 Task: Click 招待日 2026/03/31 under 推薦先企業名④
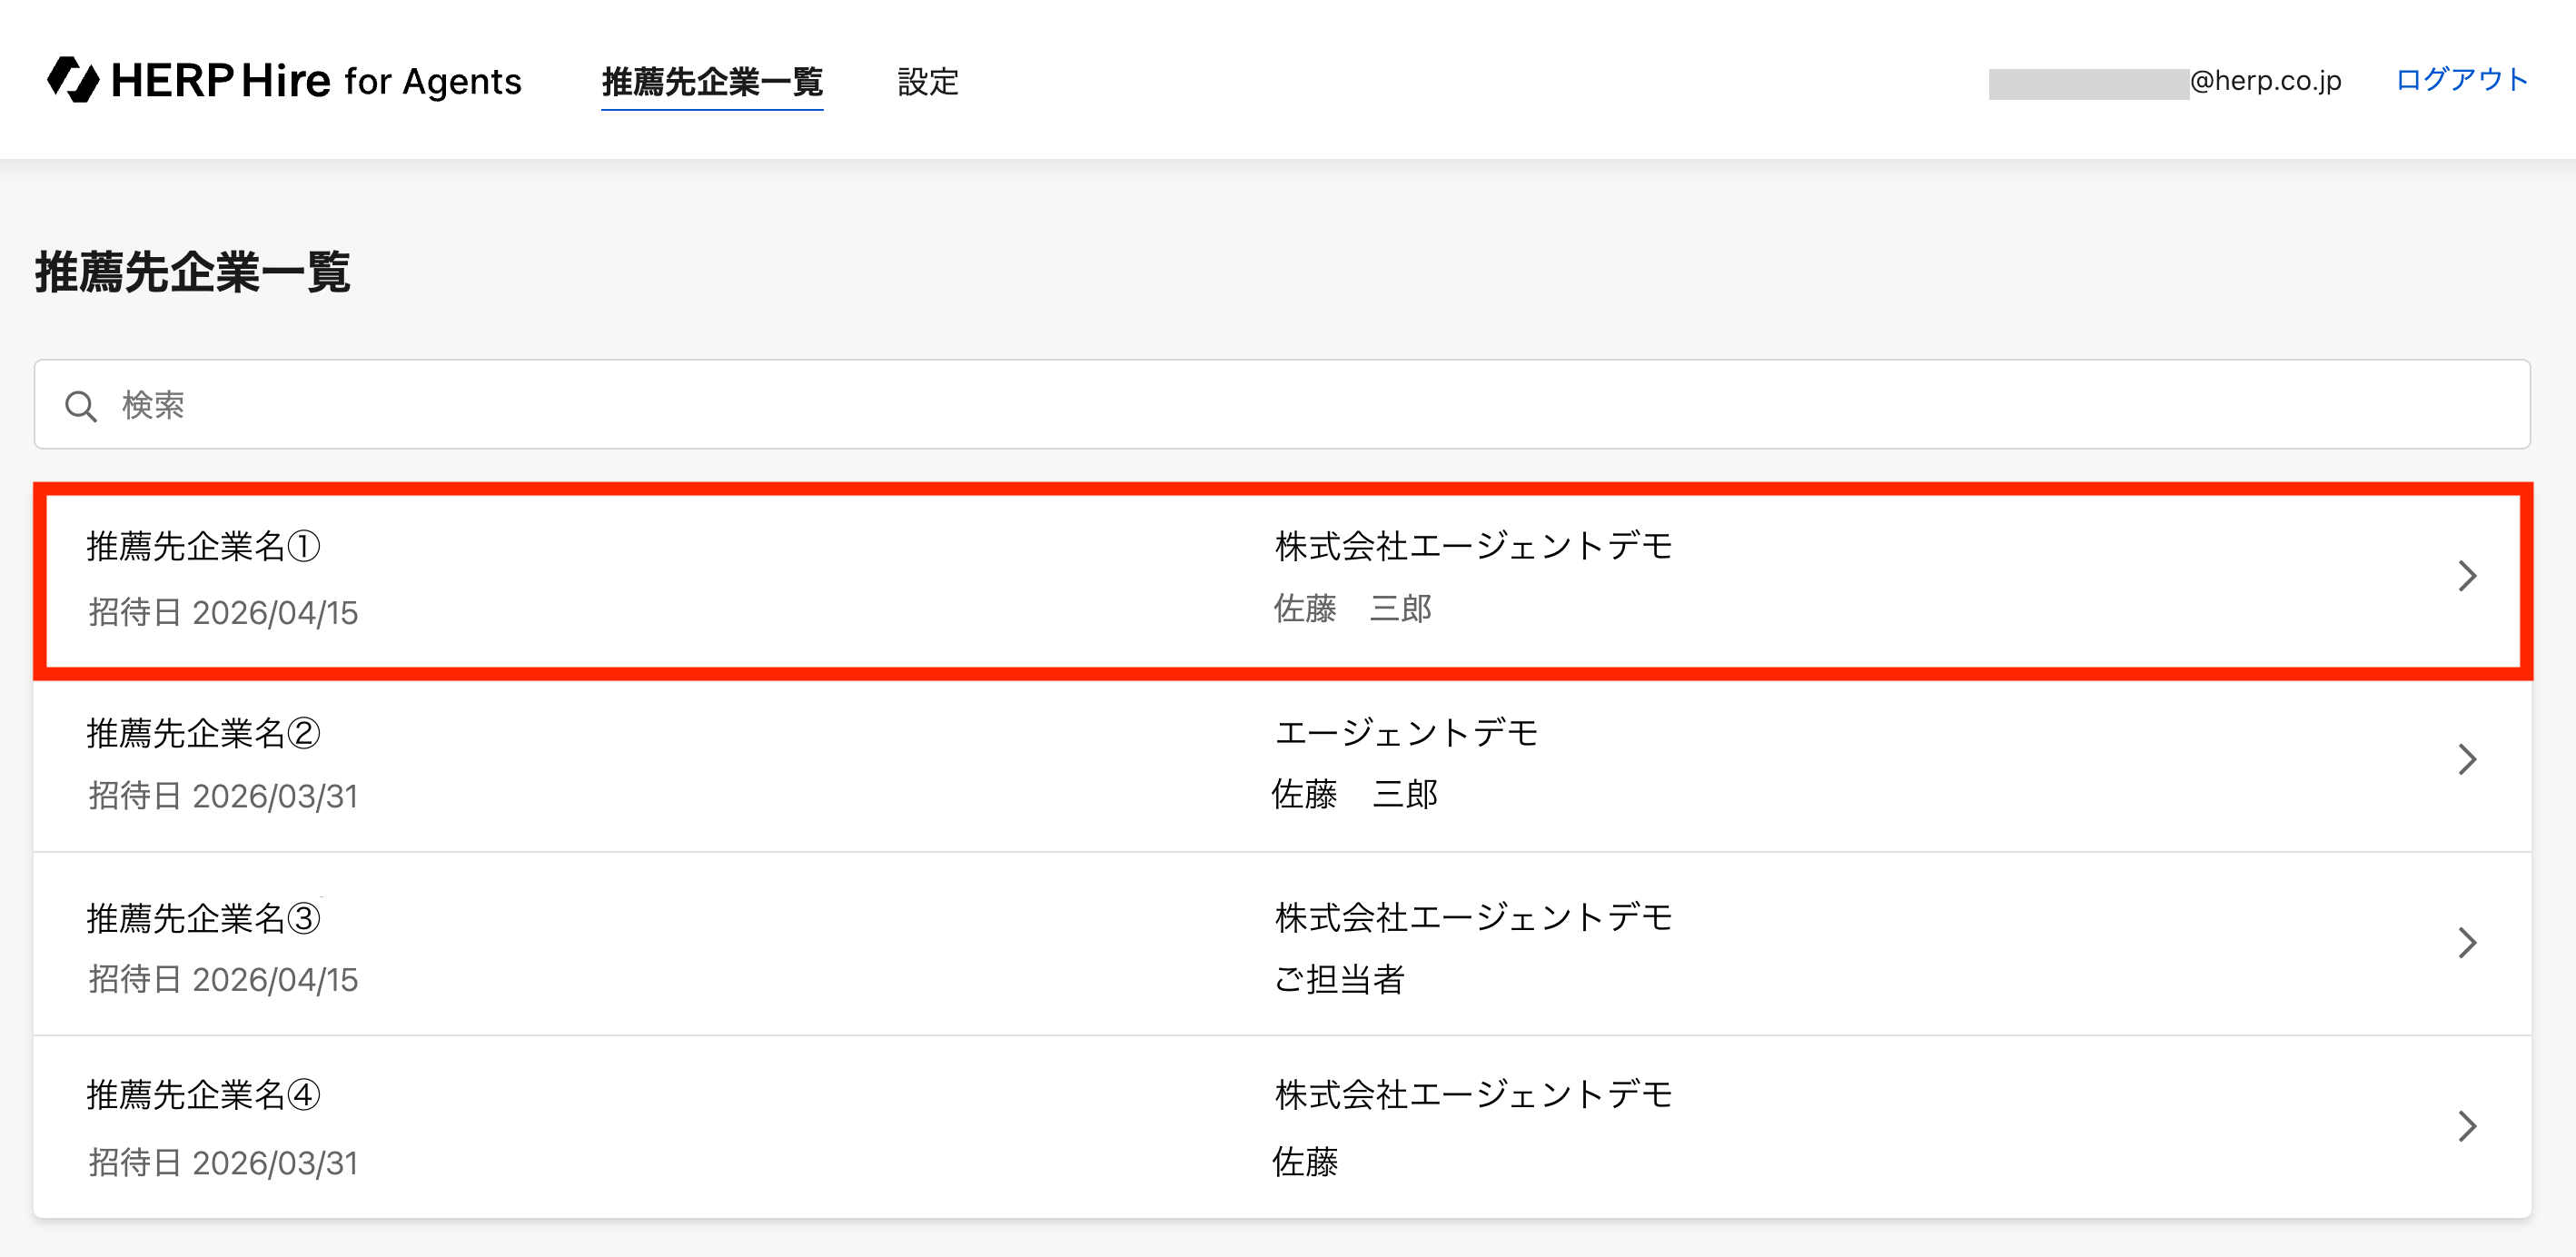(x=223, y=1162)
